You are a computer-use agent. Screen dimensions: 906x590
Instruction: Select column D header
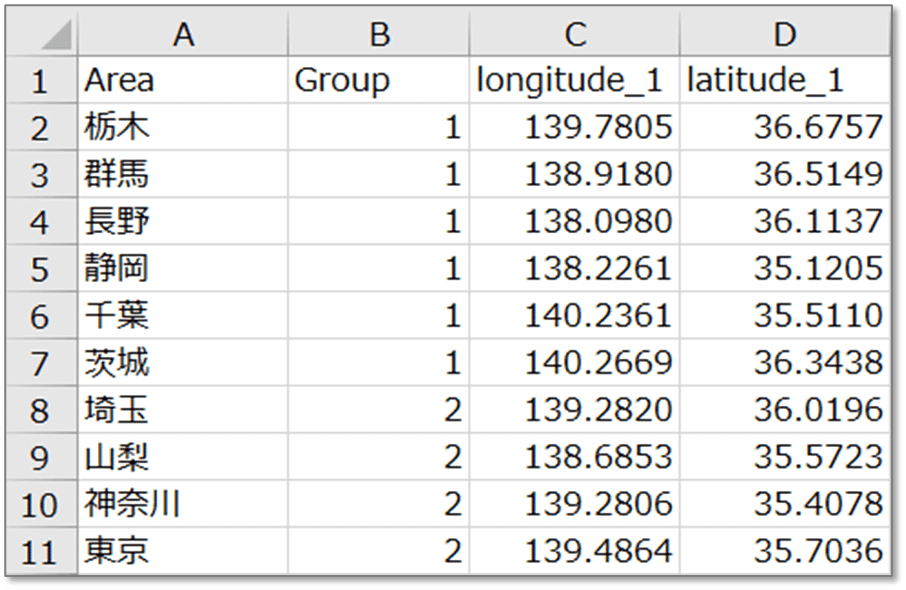click(x=784, y=35)
